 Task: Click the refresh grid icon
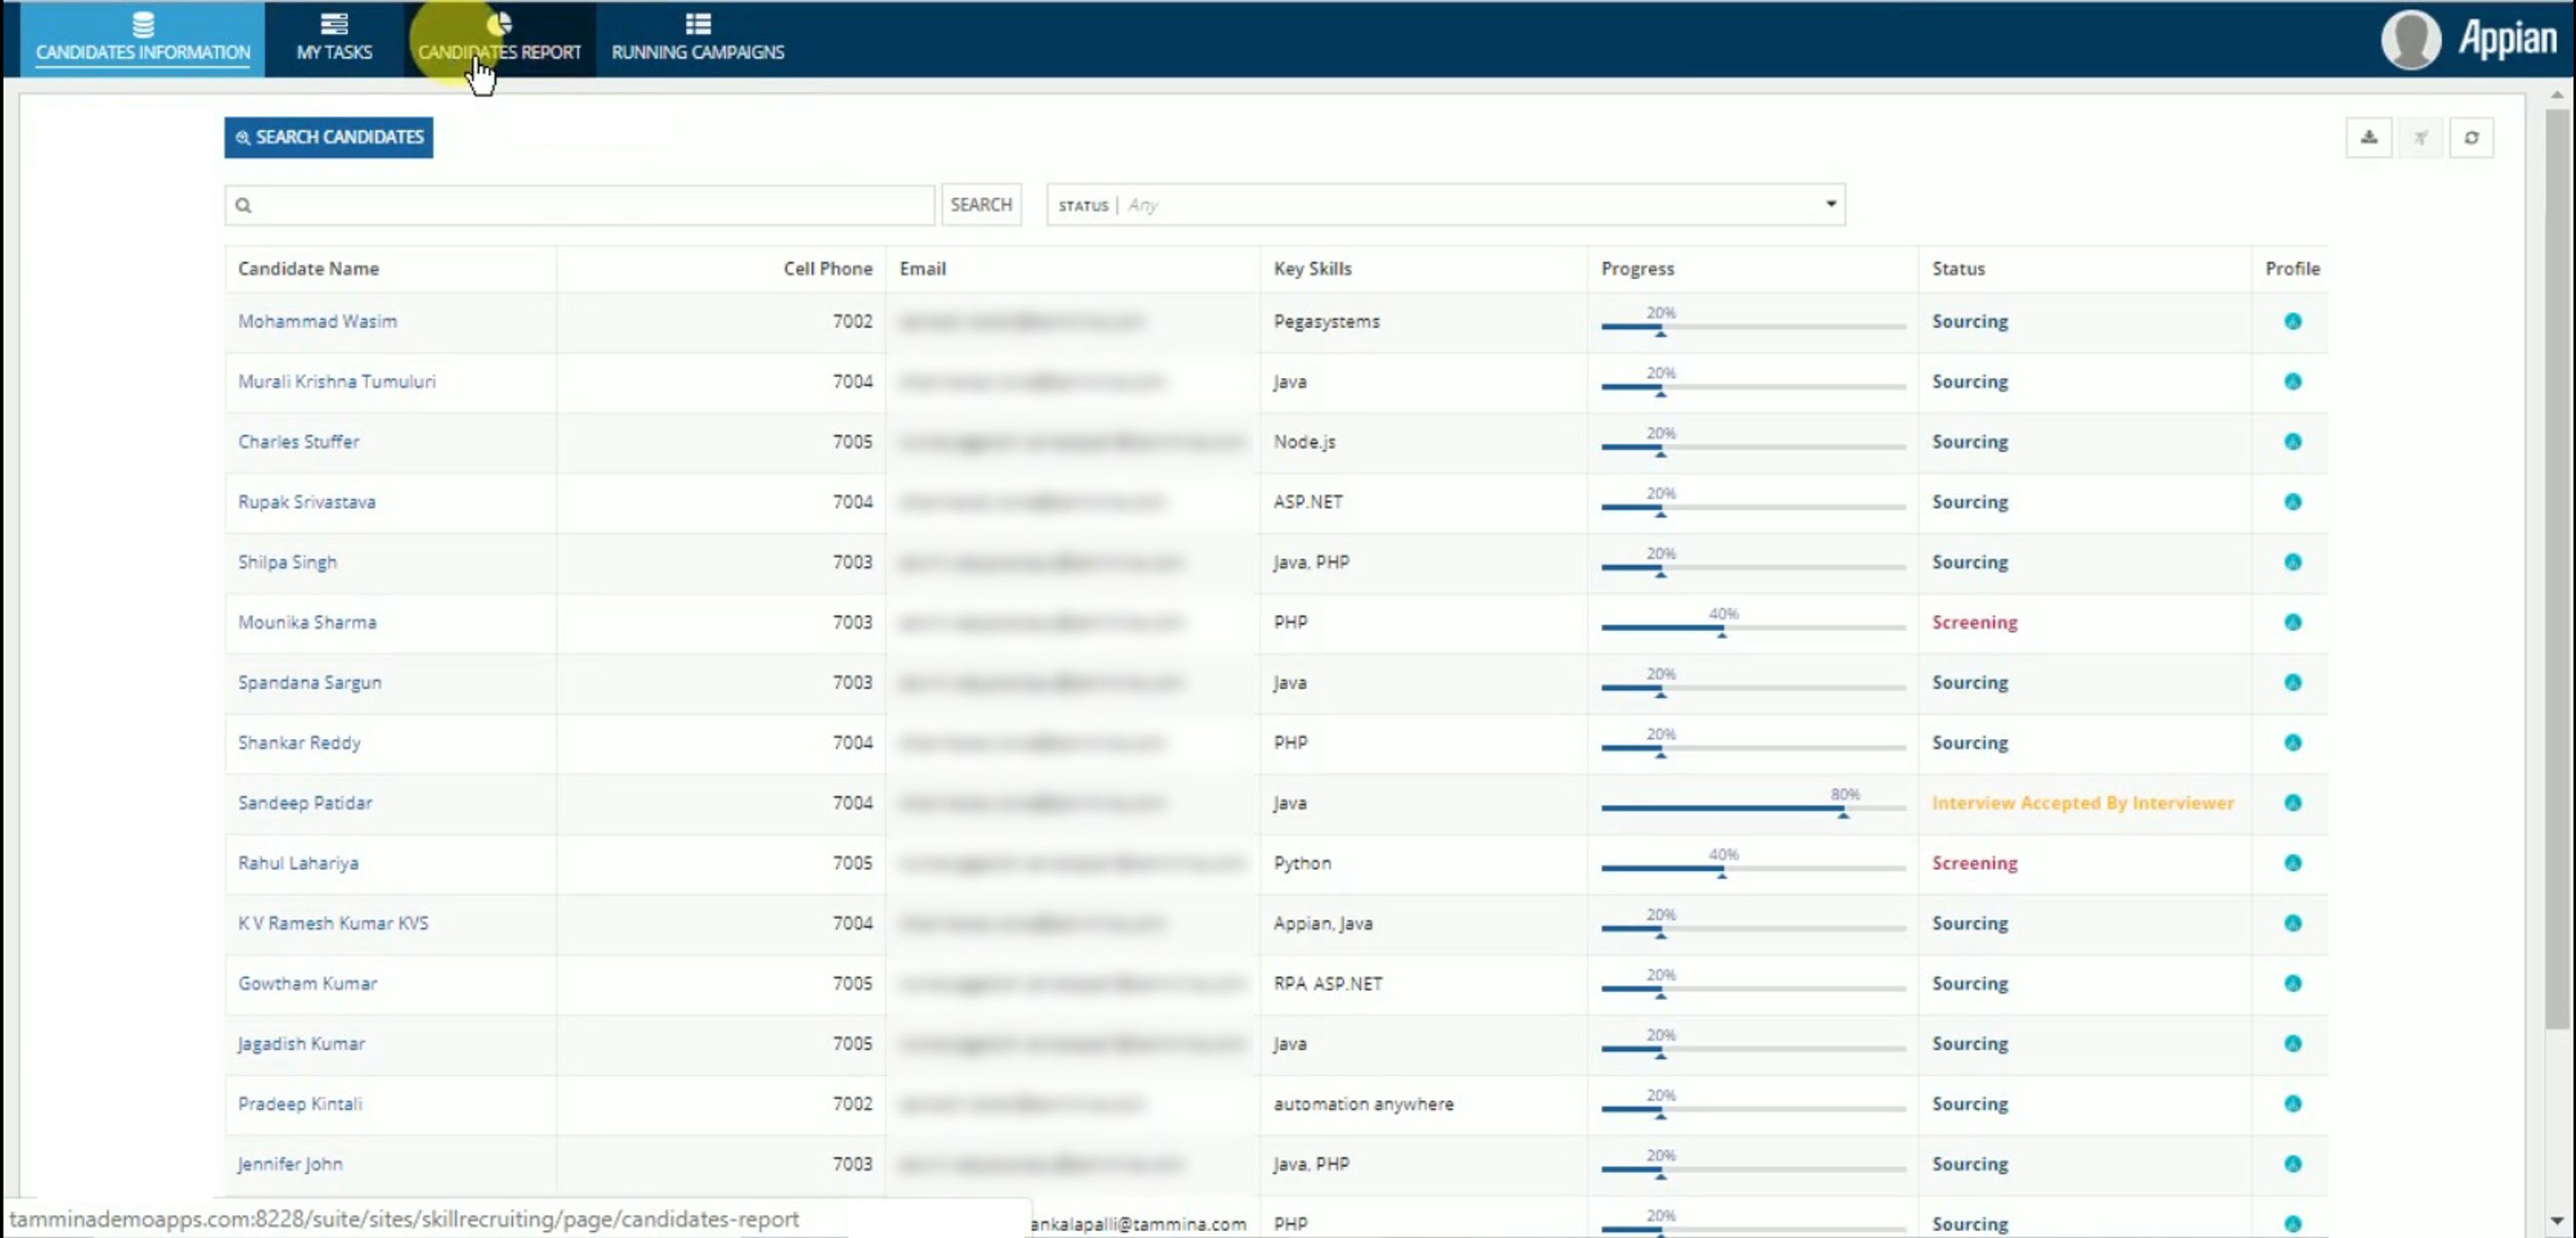(x=2471, y=138)
